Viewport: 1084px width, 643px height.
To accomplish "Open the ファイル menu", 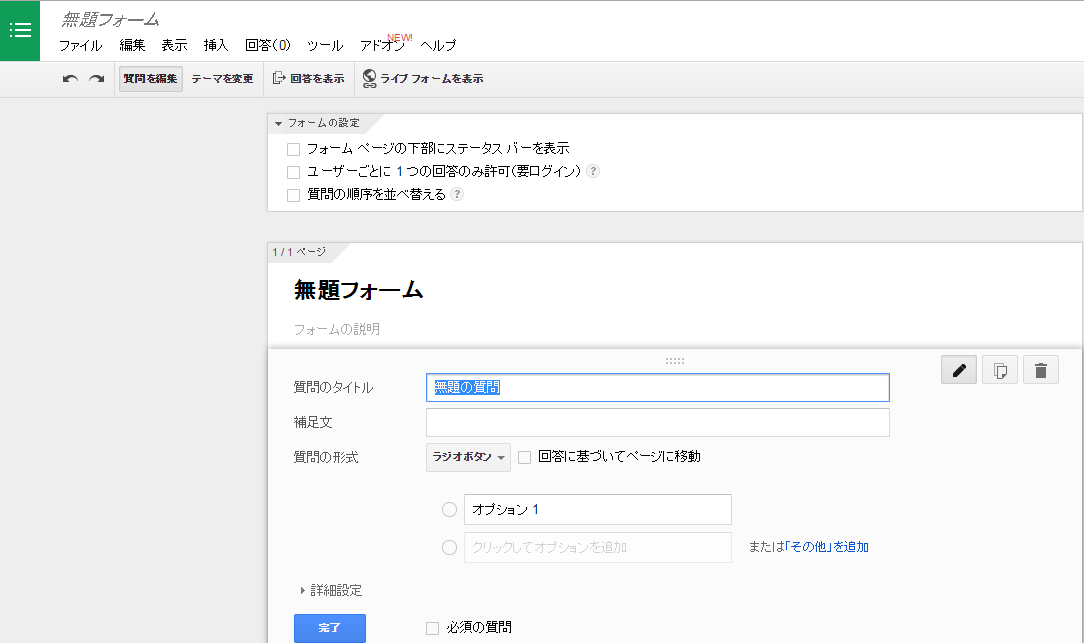I will click(x=80, y=46).
